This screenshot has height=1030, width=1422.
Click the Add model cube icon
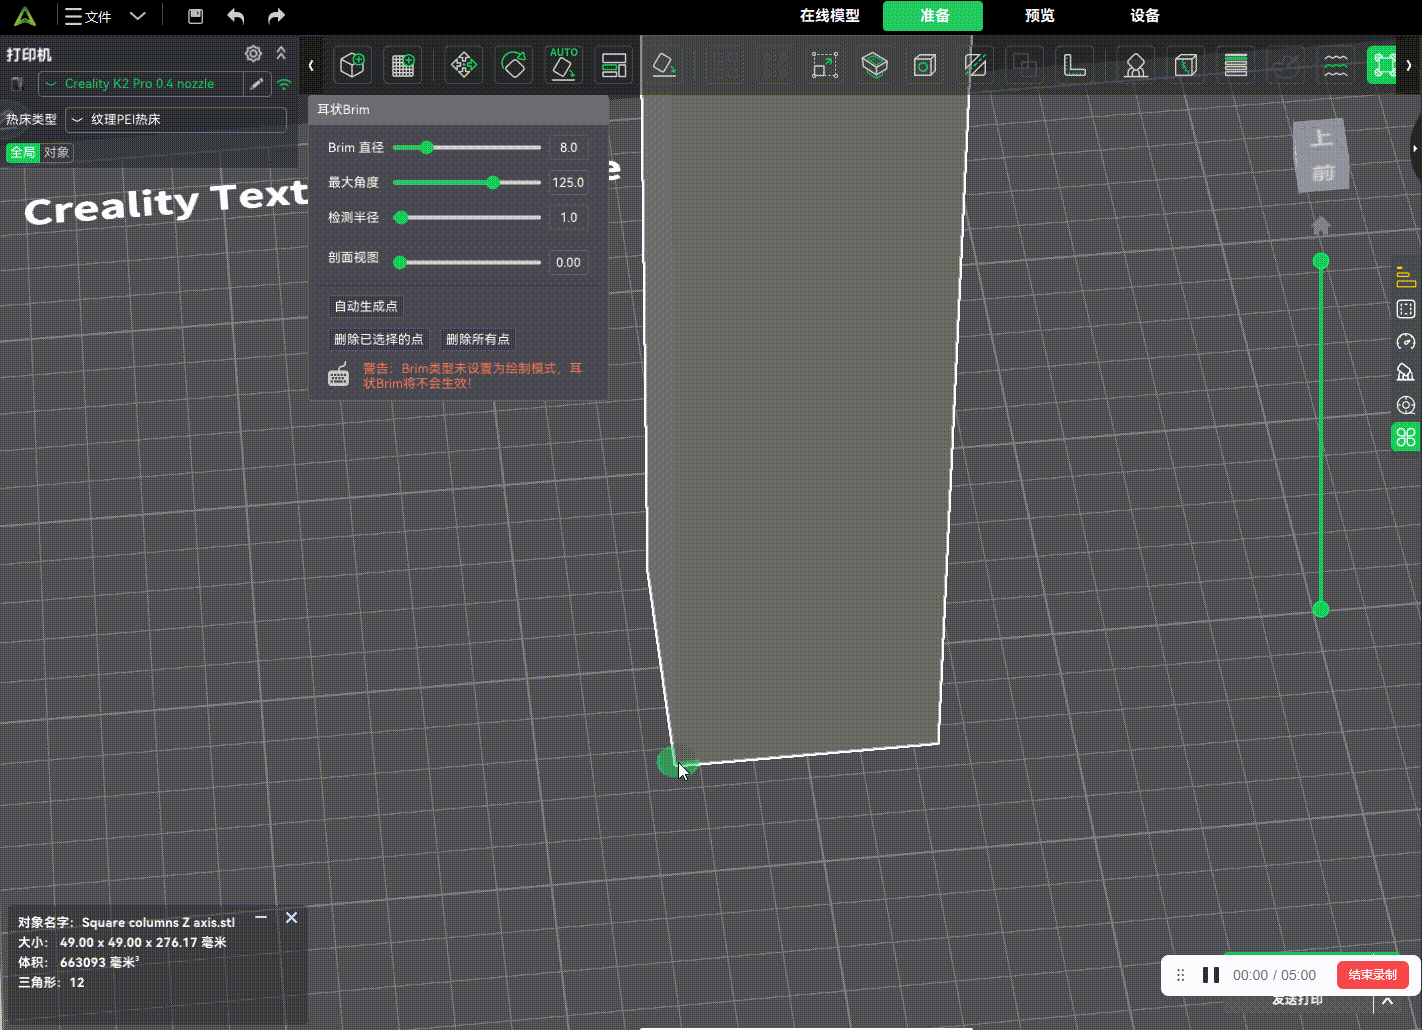click(x=352, y=65)
